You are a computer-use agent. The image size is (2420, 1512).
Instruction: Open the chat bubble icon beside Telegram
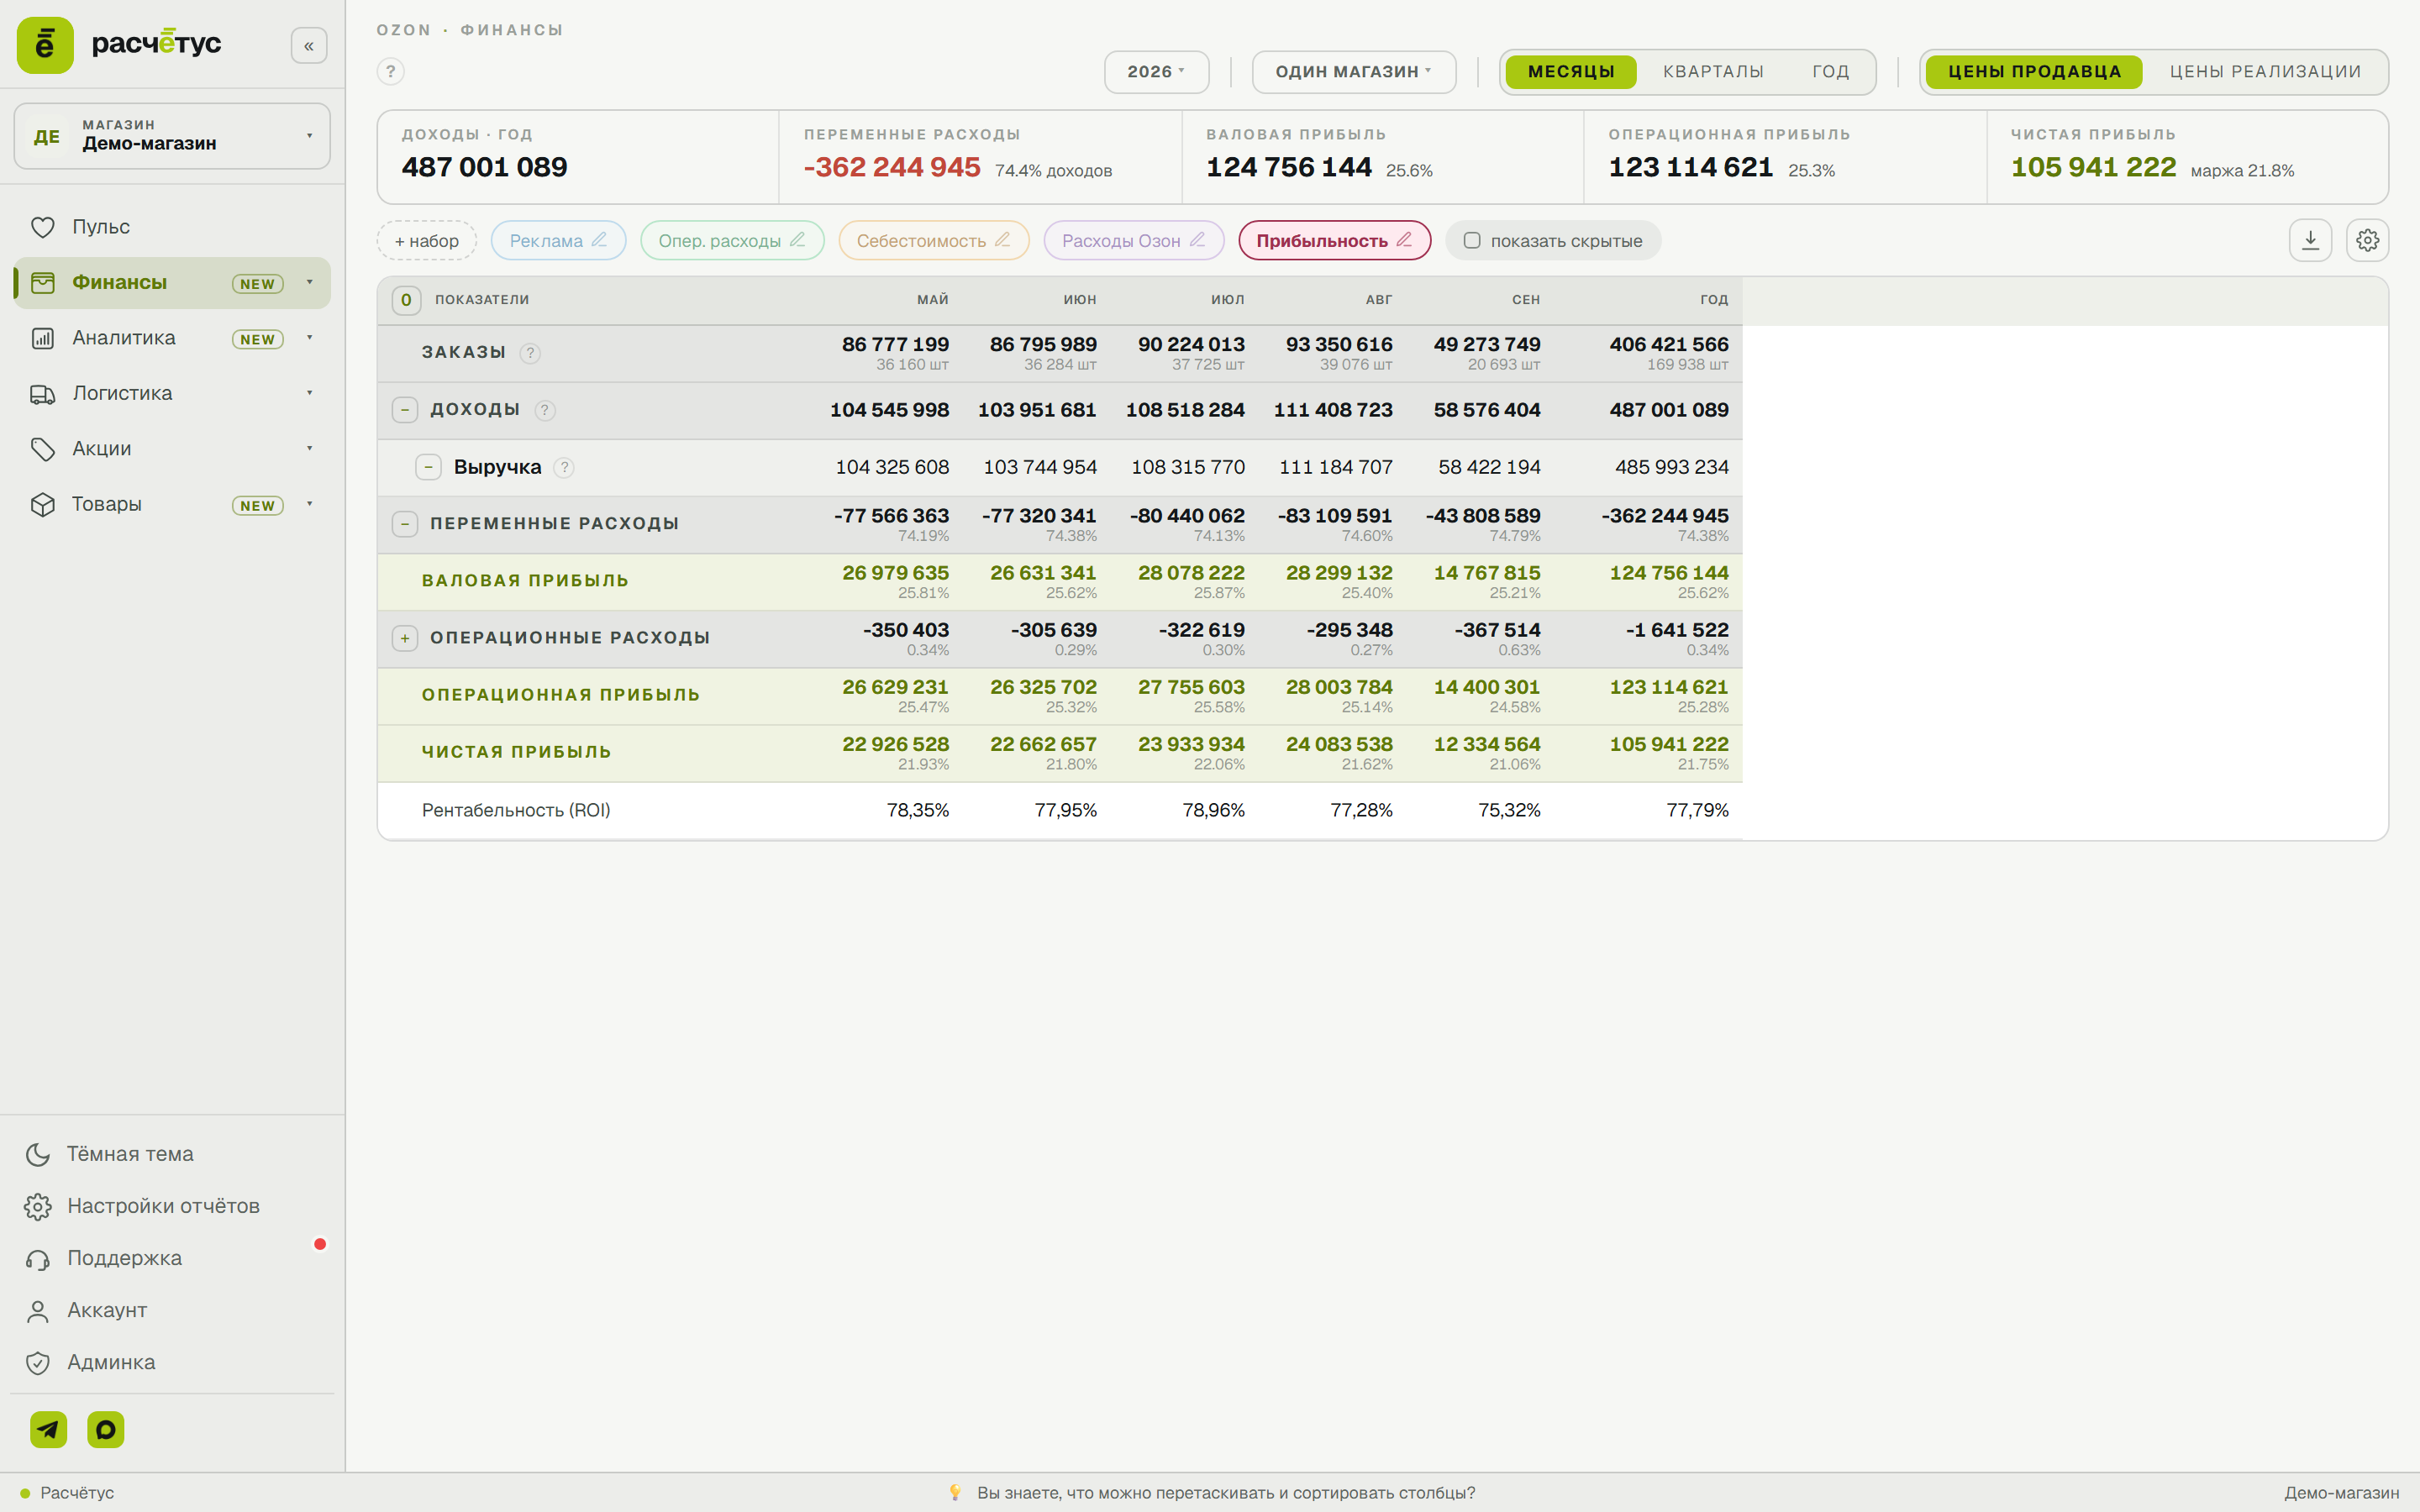[x=106, y=1429]
